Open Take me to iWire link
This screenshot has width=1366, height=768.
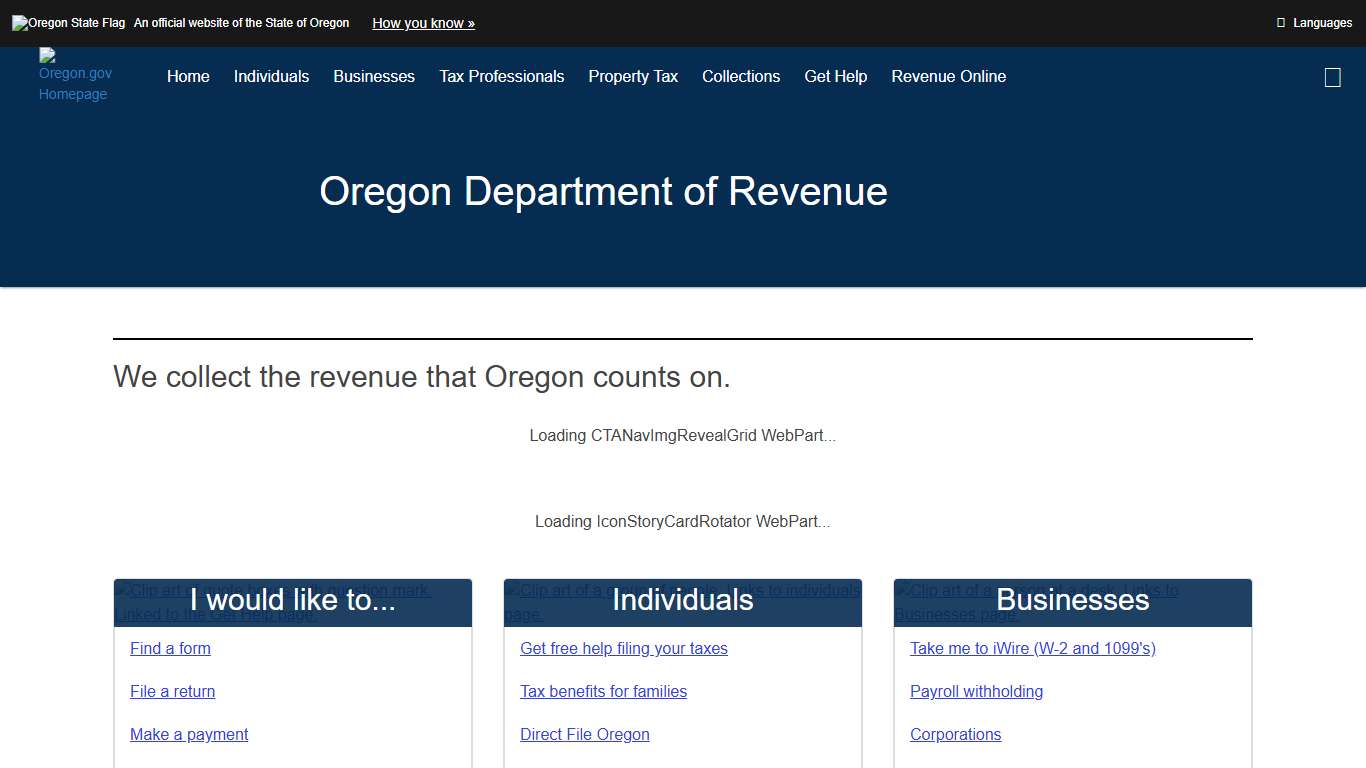click(x=1032, y=648)
